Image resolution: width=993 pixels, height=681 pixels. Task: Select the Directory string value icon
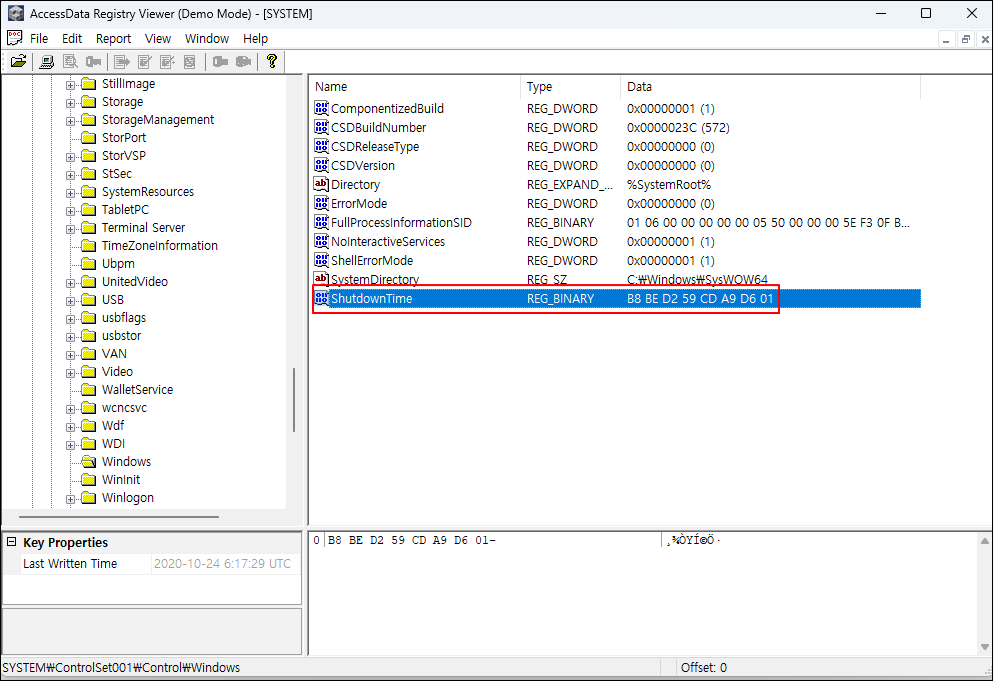[322, 184]
